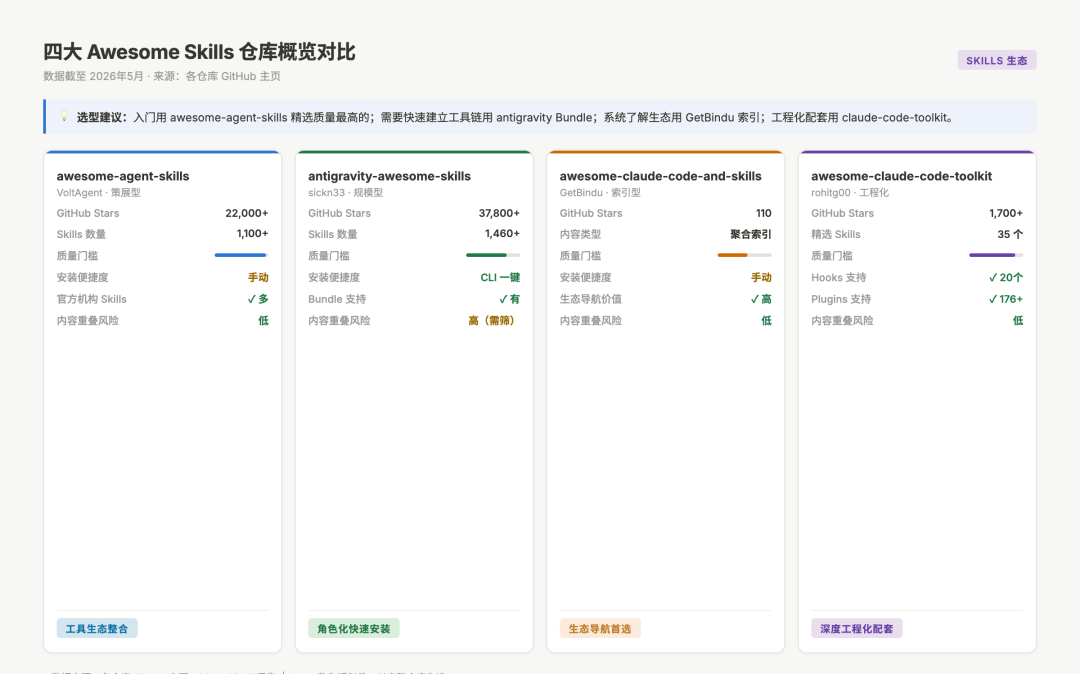
Task: Click the orange 质量门槛 bar in the GetBindu card
Action: point(744,255)
